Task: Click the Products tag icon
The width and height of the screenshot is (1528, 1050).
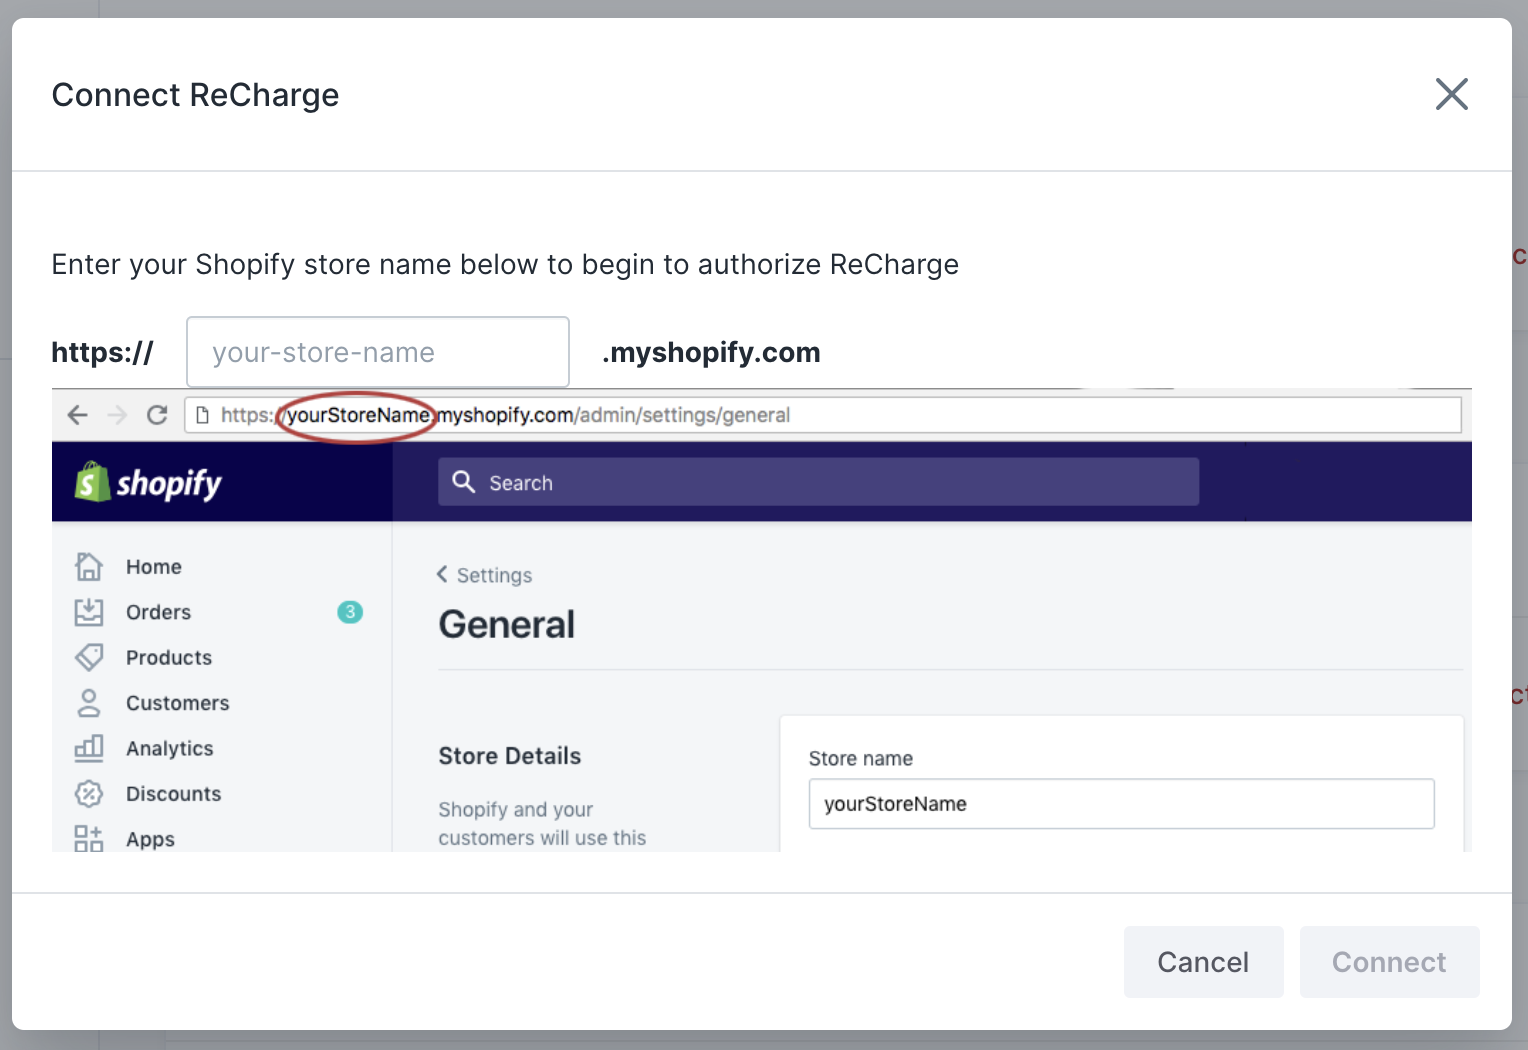Action: tap(89, 657)
